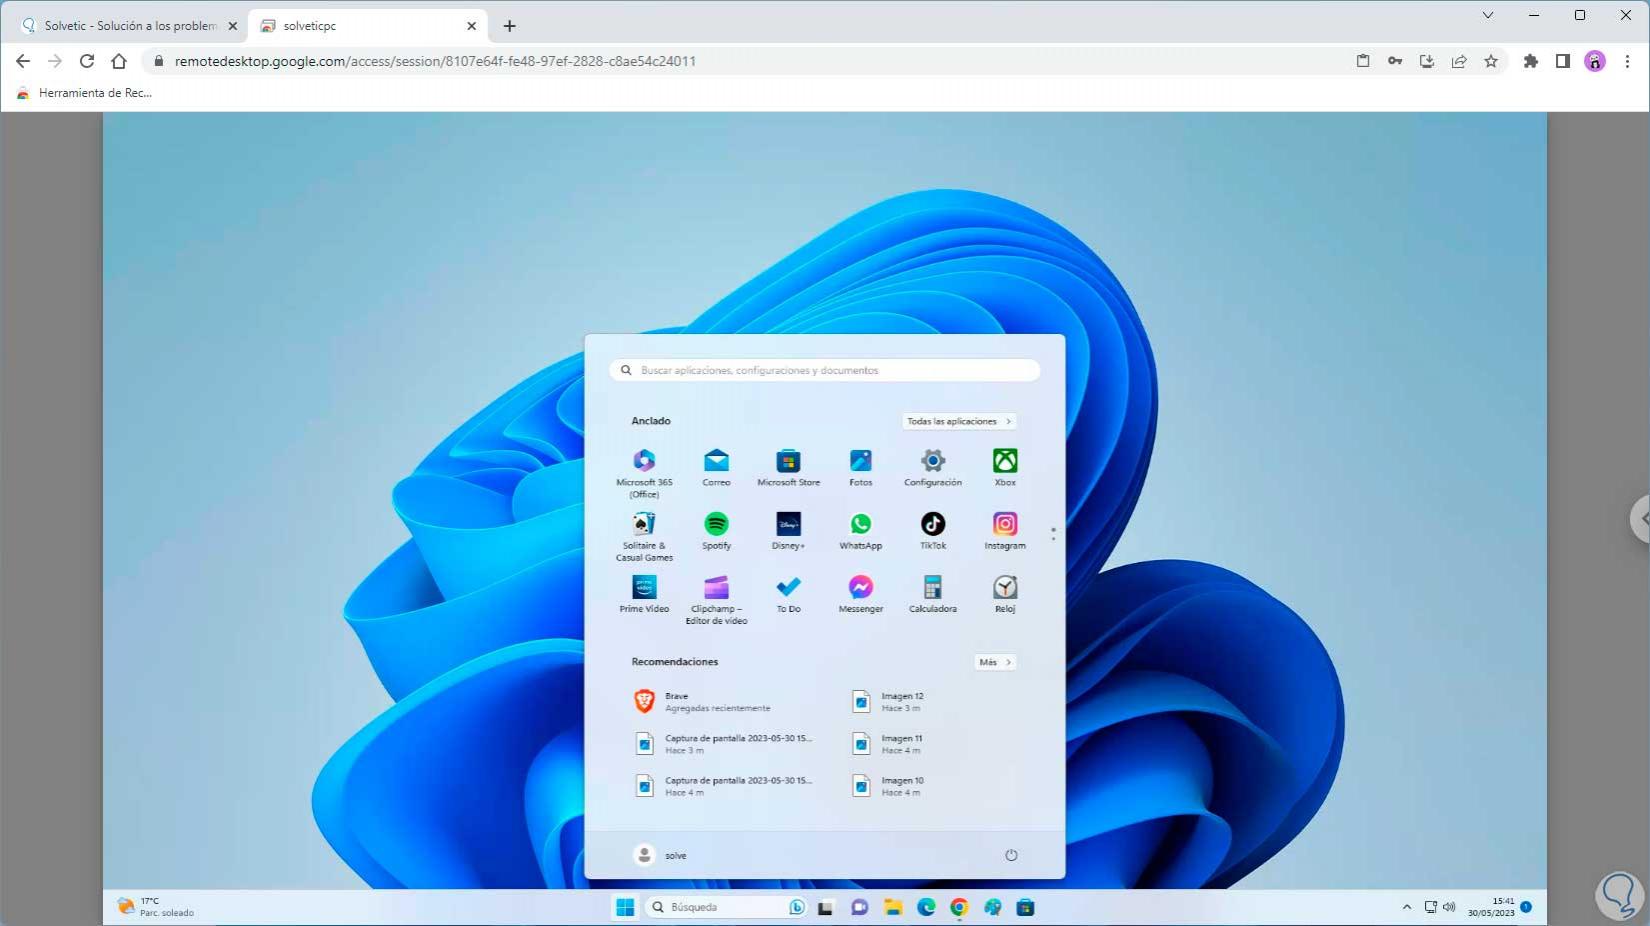Open the Correo mail app
Viewport: 1650px width, 926px height.
716,467
